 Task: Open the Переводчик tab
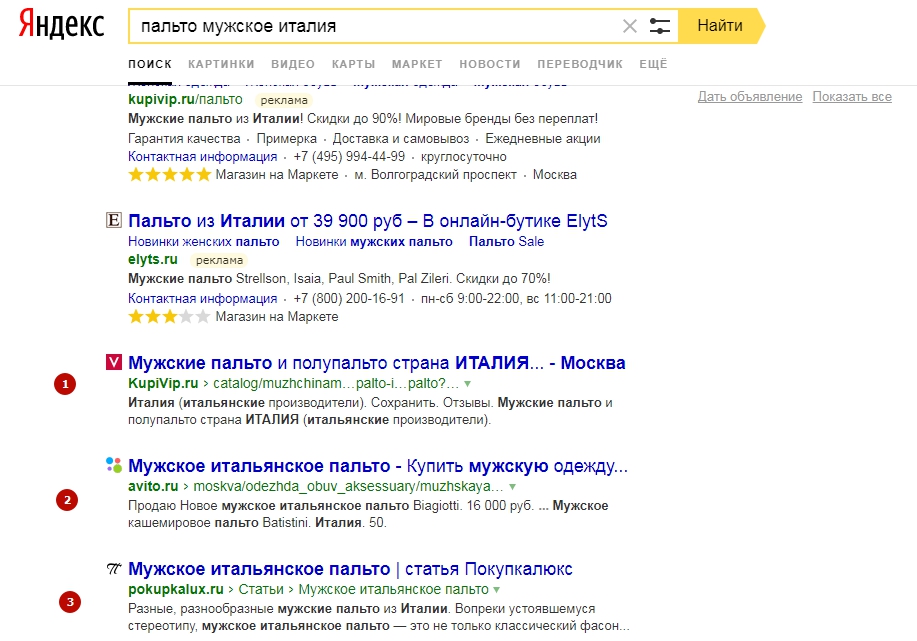pyautogui.click(x=580, y=64)
